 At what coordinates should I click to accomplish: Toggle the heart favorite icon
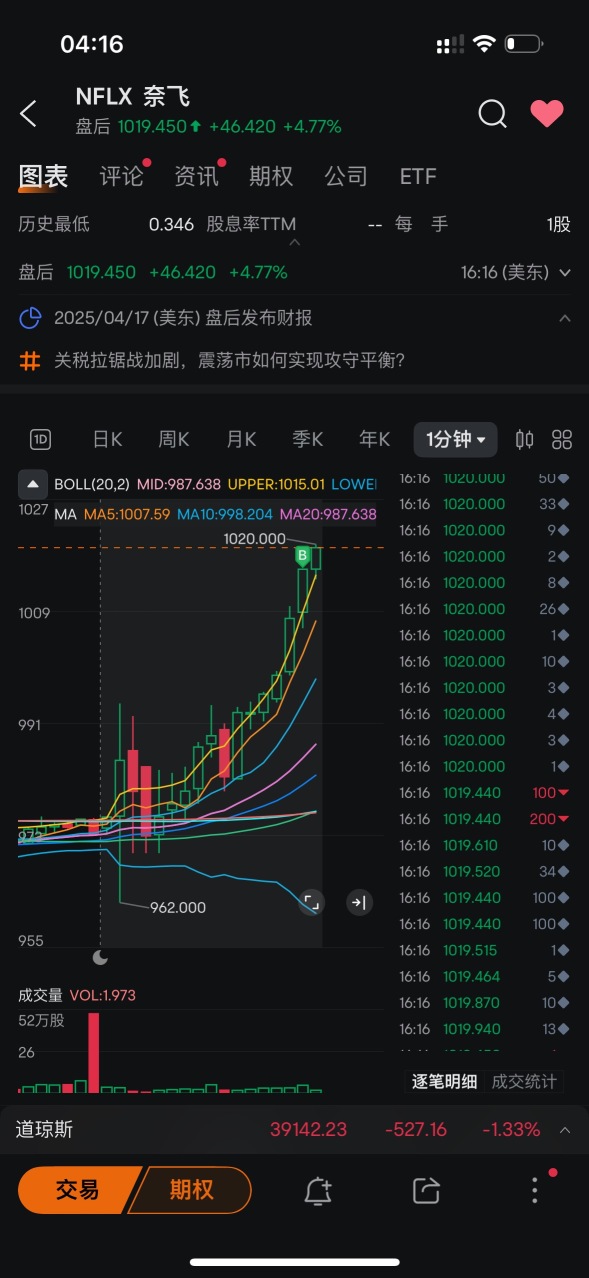click(547, 114)
